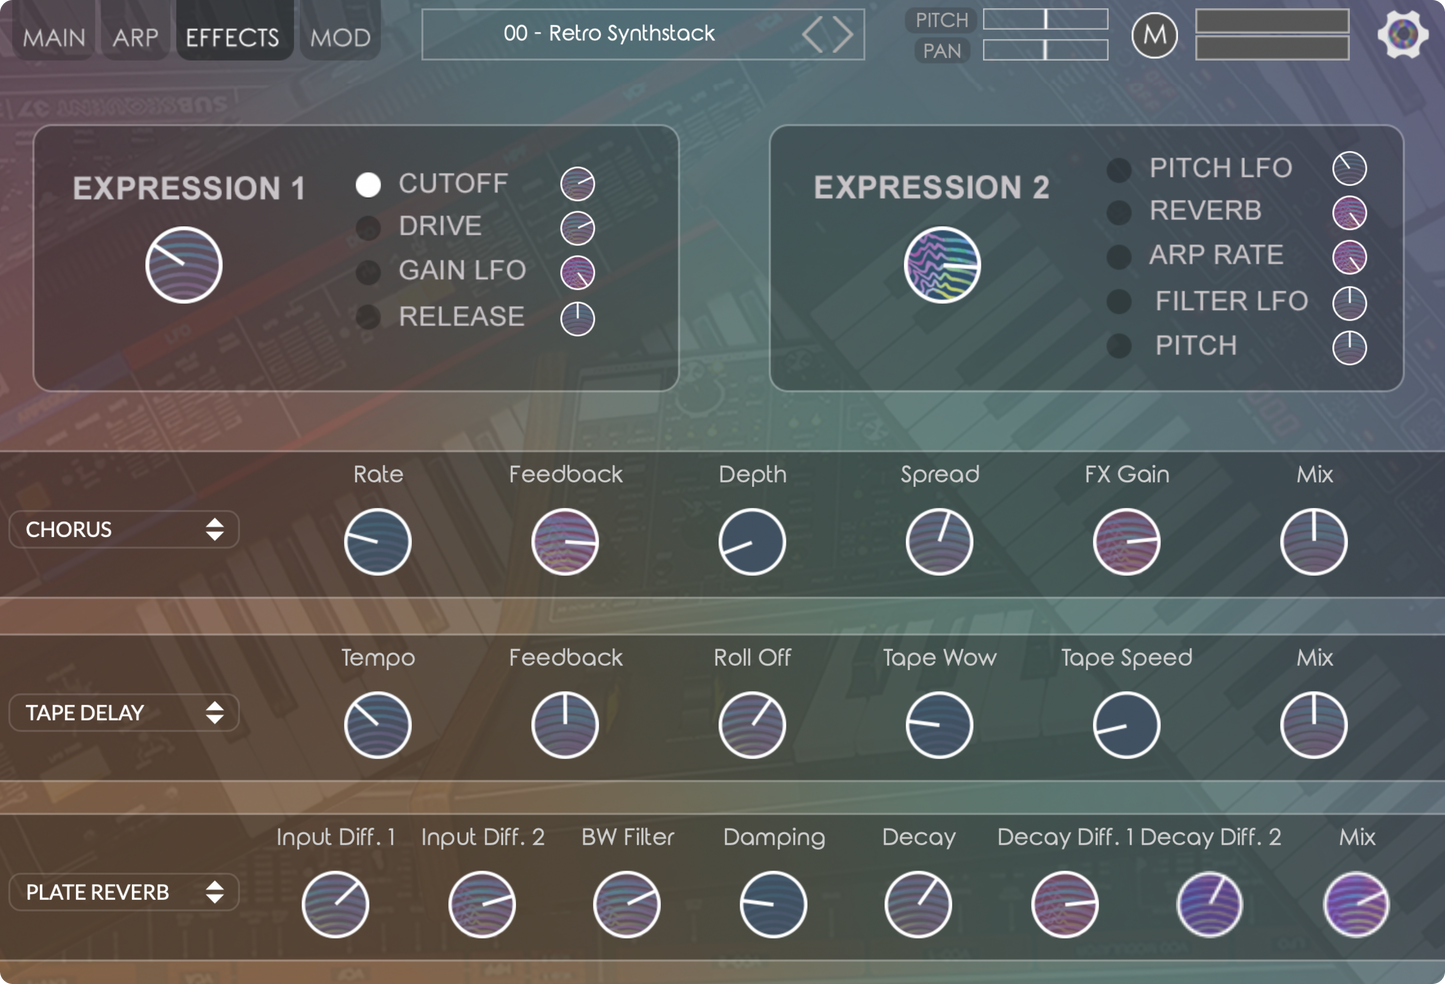Enable the REVERB target in Expression 2
The width and height of the screenshot is (1445, 984).
(x=1119, y=212)
